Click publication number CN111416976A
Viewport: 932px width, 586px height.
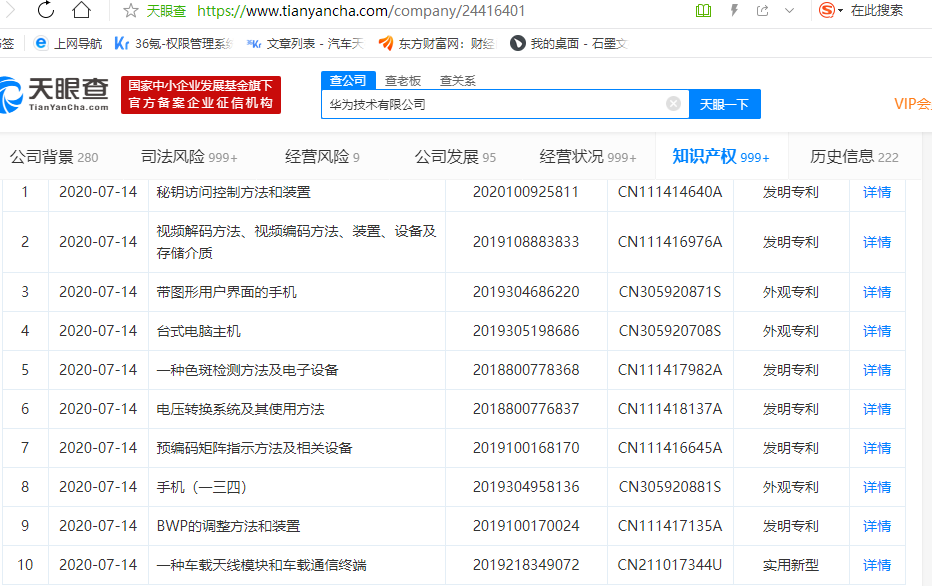(670, 242)
